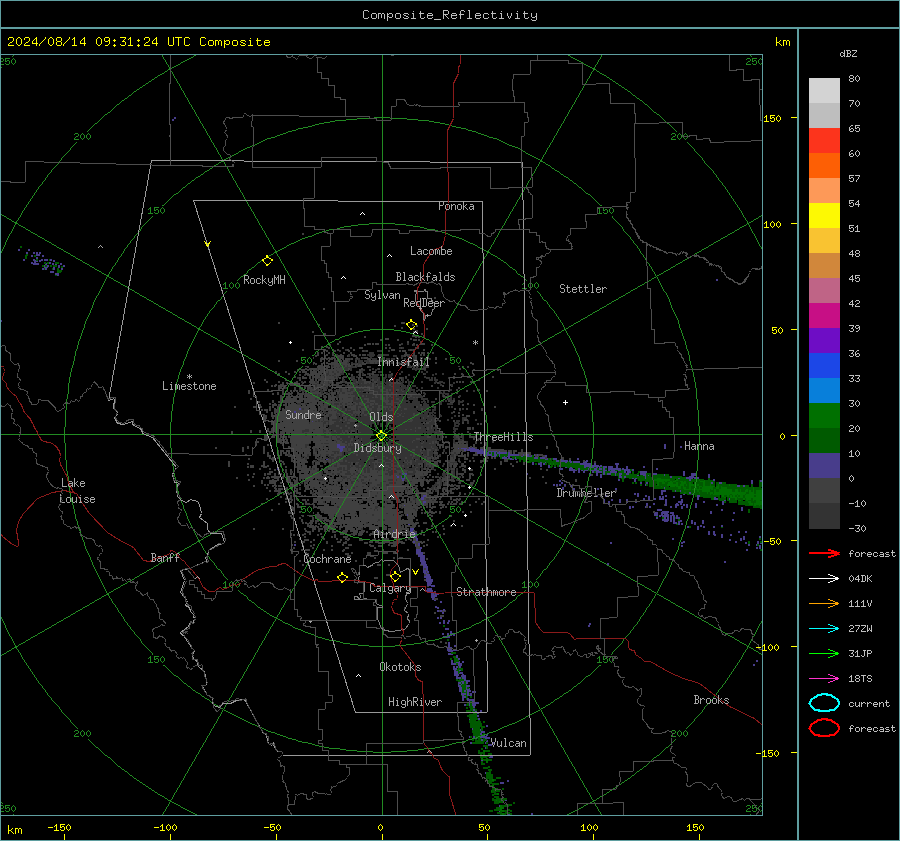Select the bright green swatch between 30 and 20
This screenshot has width=900, height=841.
(x=824, y=416)
